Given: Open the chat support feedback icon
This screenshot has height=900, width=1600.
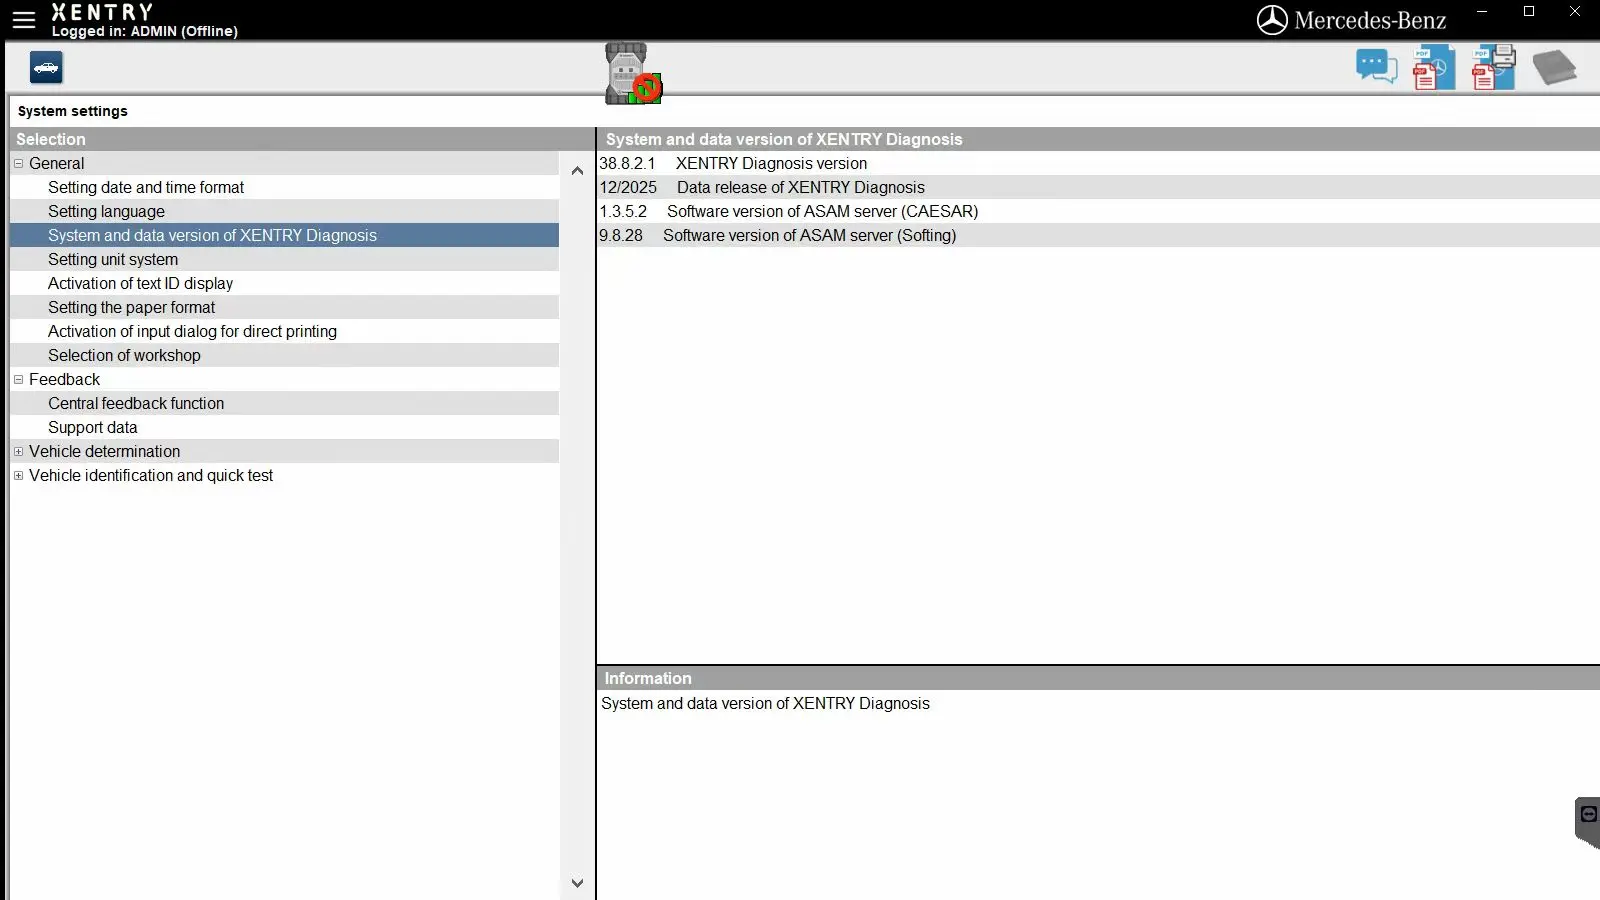Looking at the screenshot, I should [1376, 68].
